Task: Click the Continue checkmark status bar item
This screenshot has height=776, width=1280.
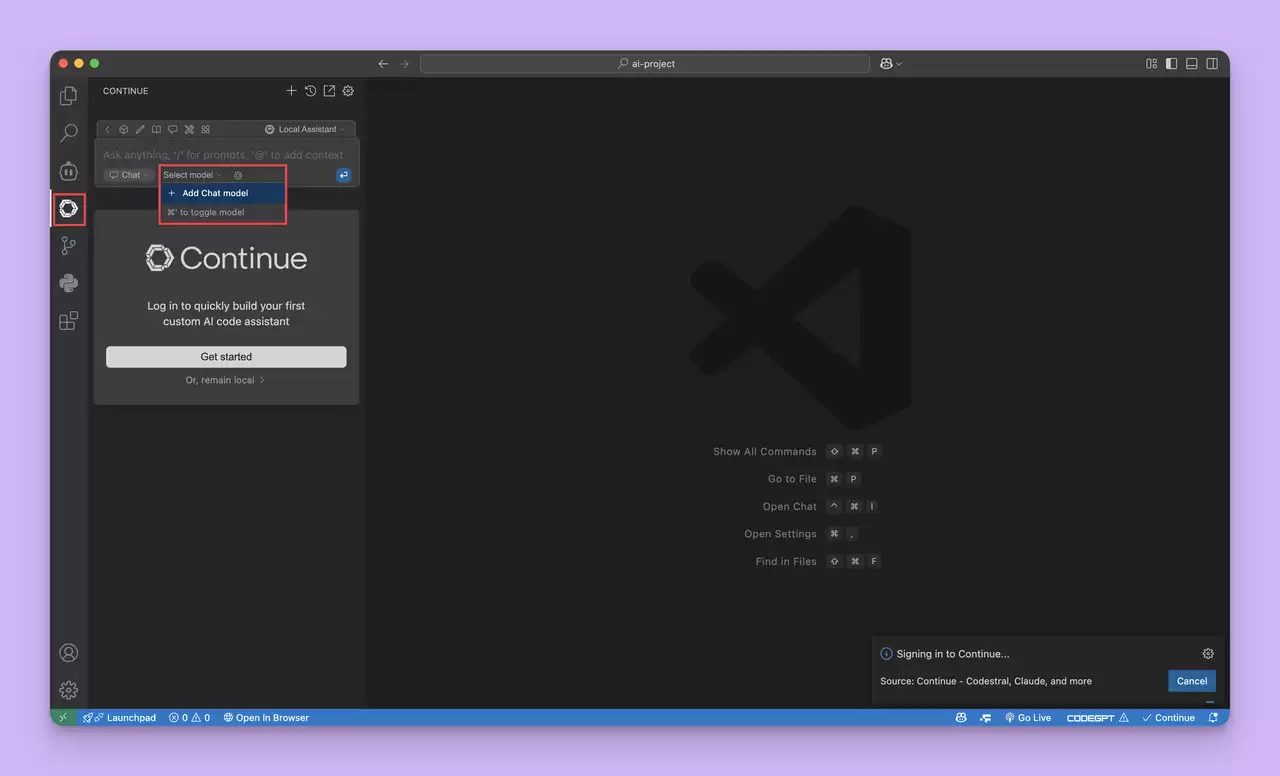Action: pyautogui.click(x=1168, y=718)
